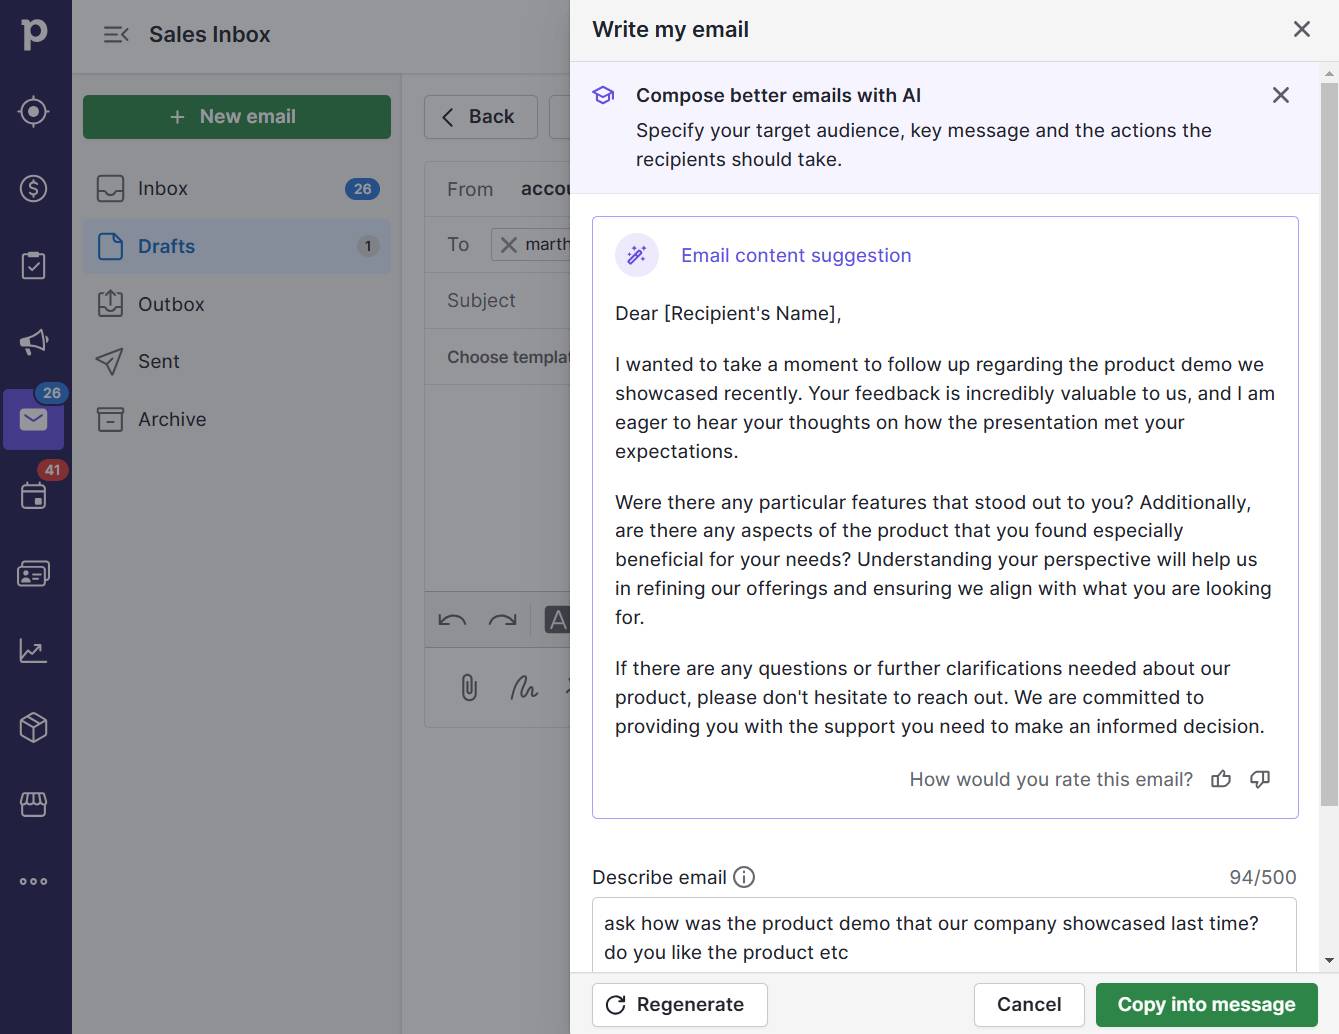Click the Describe email info icon
1339x1034 pixels.
(x=744, y=877)
